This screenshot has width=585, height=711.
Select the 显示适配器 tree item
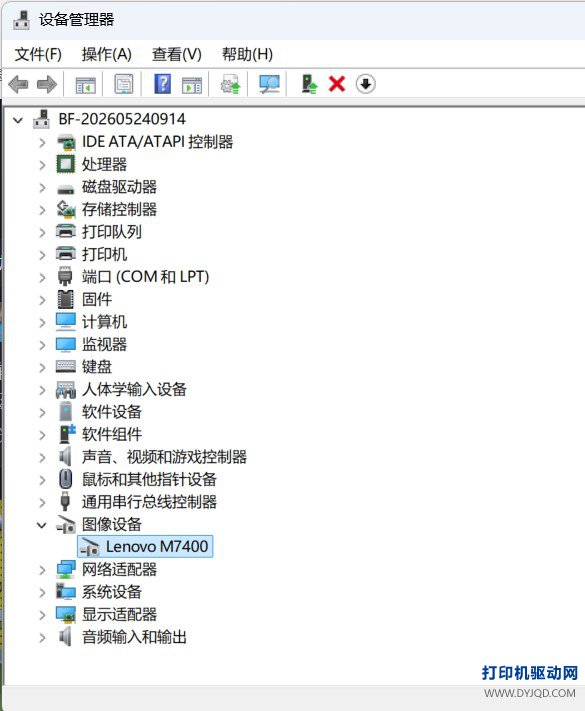(119, 615)
